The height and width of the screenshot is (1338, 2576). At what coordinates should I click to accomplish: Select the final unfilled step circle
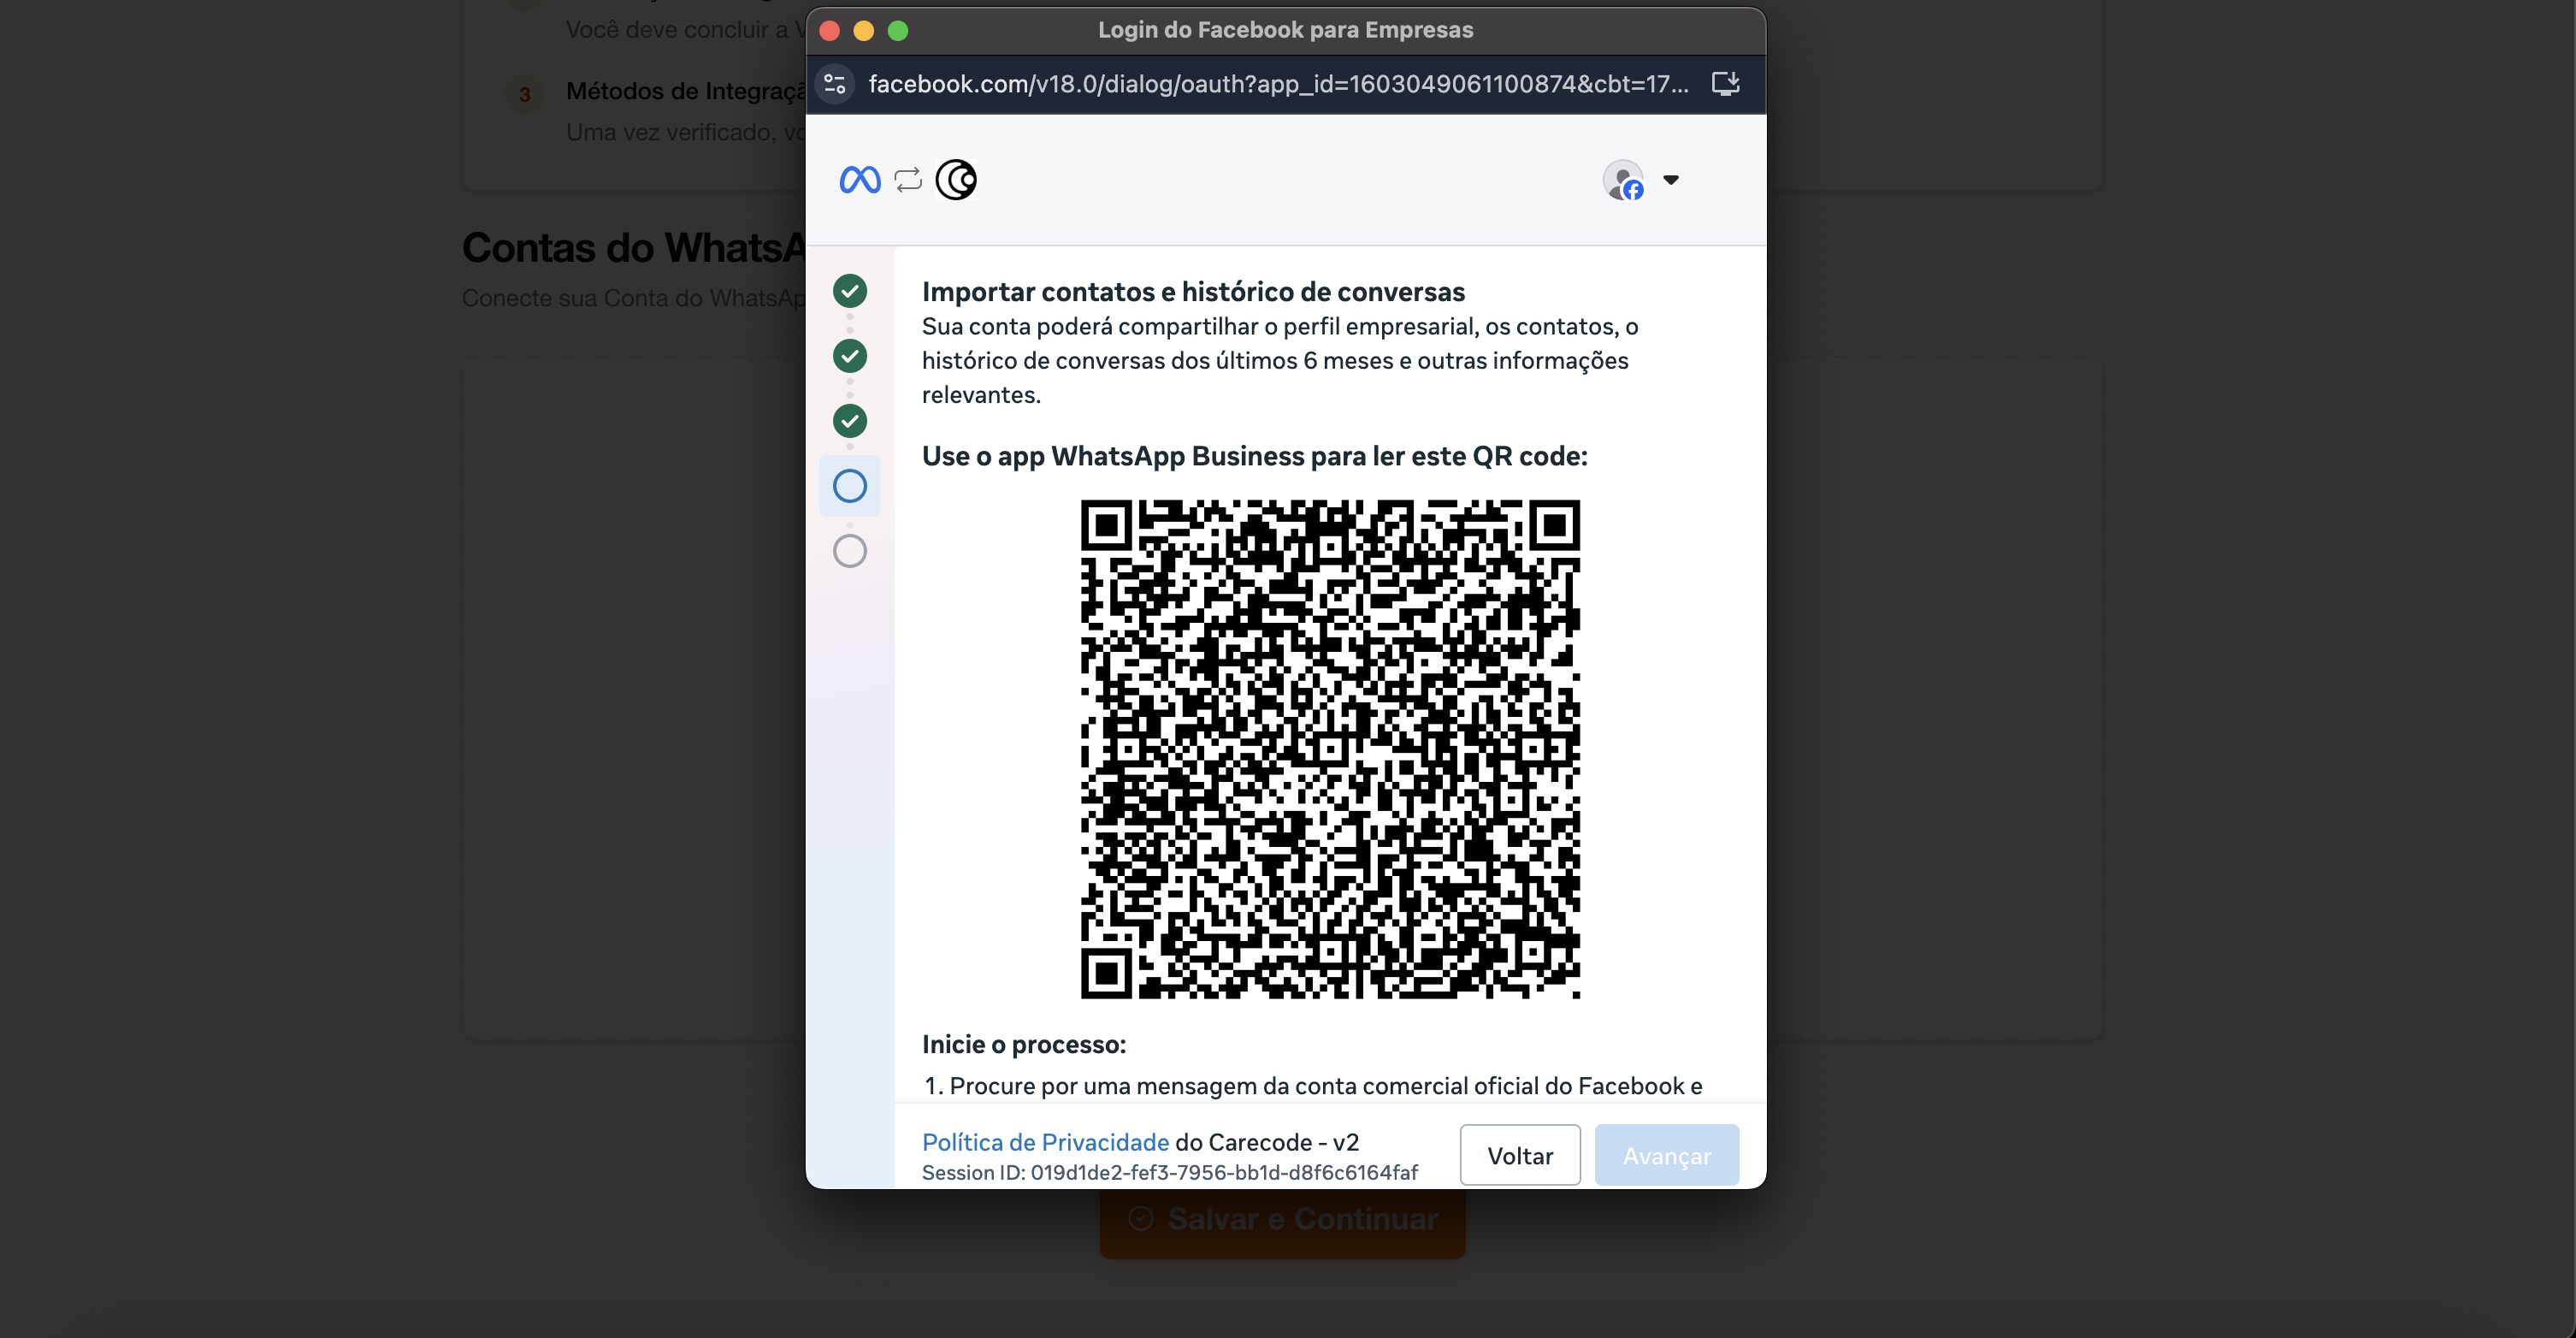pos(850,551)
